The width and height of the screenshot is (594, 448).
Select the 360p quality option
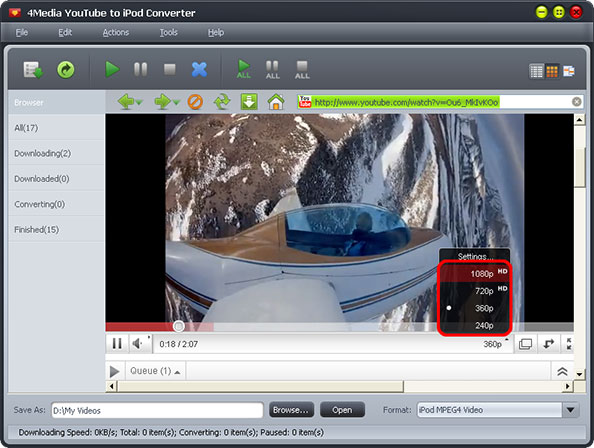point(474,308)
